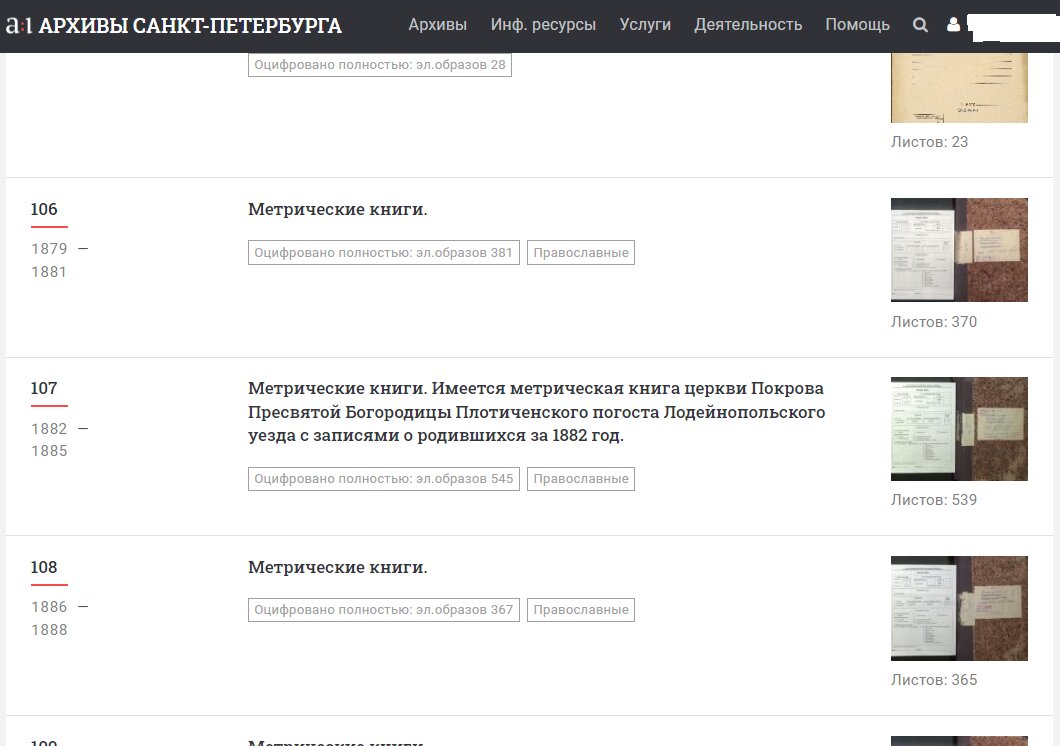Click the text 'Листов: 539'
This screenshot has width=1060, height=746.
tap(934, 500)
